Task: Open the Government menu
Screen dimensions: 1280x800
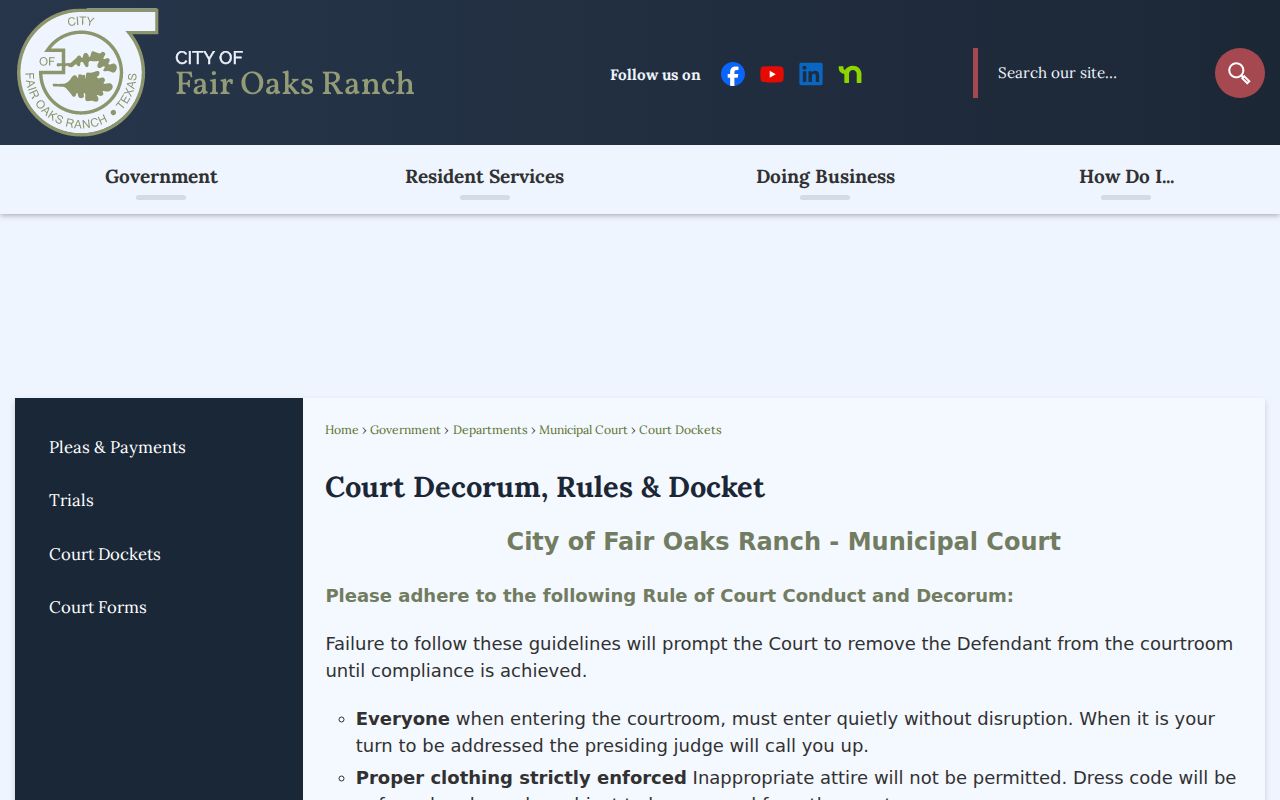Action: (161, 177)
